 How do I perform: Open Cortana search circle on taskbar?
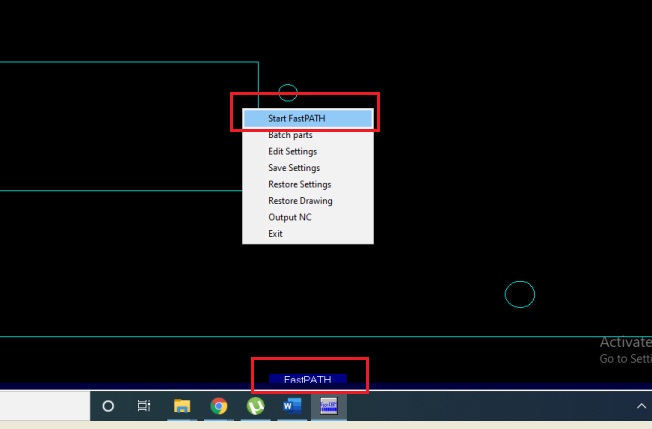pos(108,406)
